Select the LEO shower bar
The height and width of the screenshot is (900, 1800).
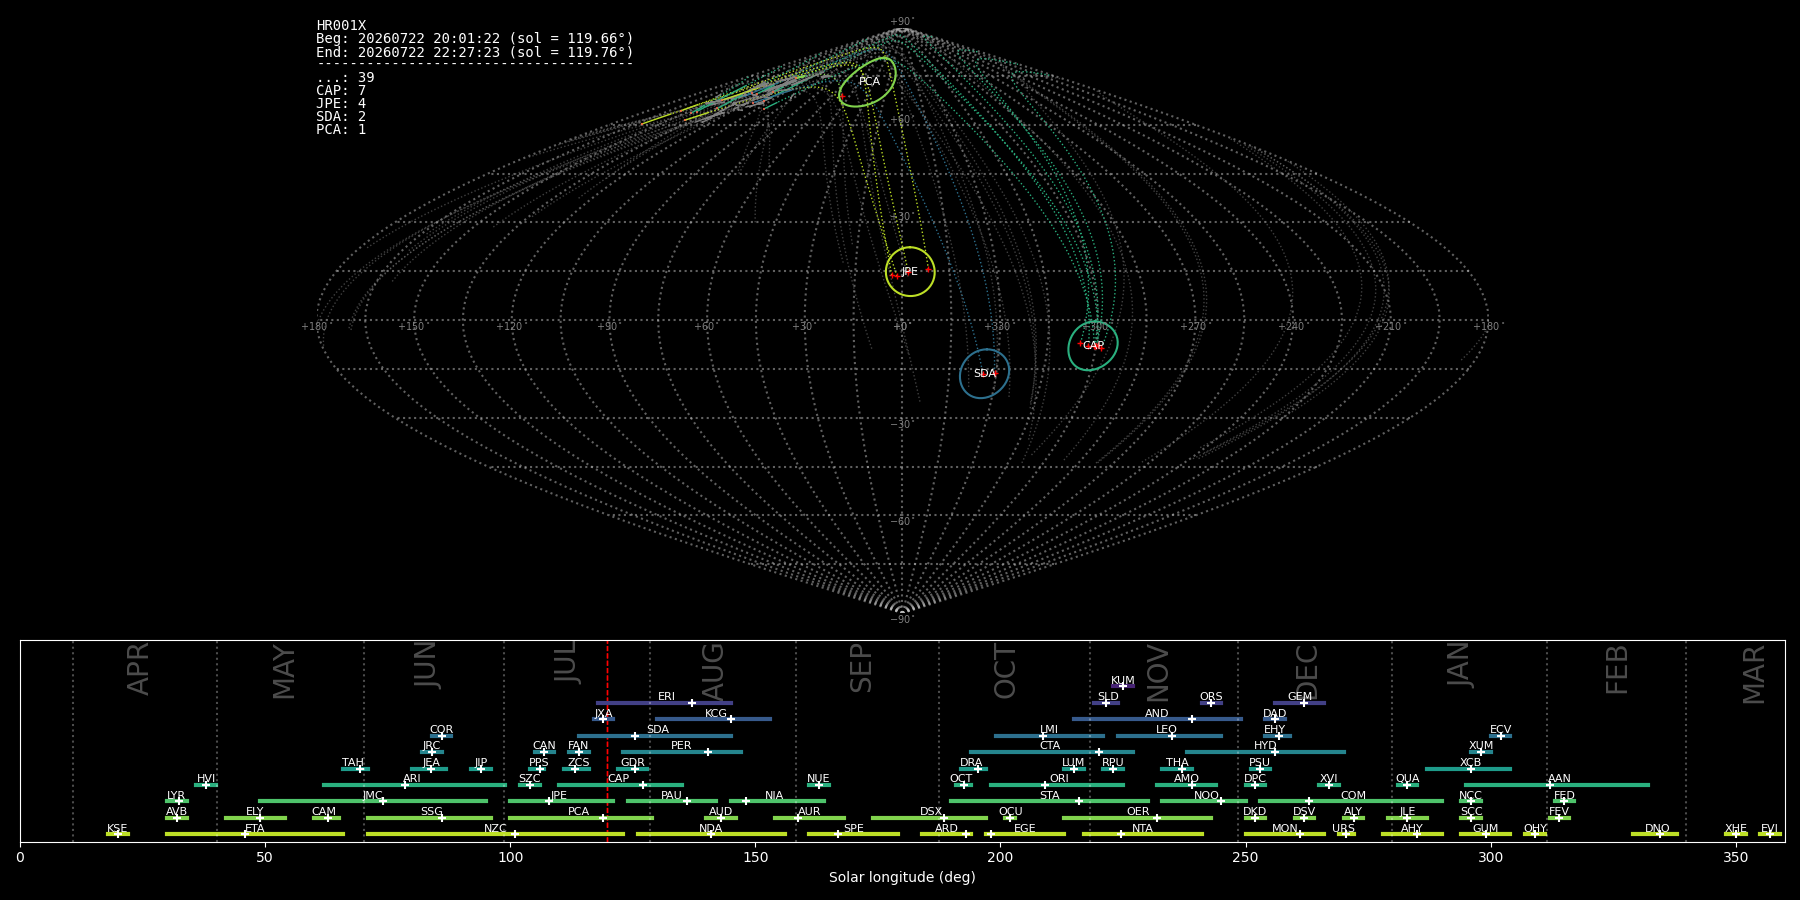click(x=1169, y=736)
